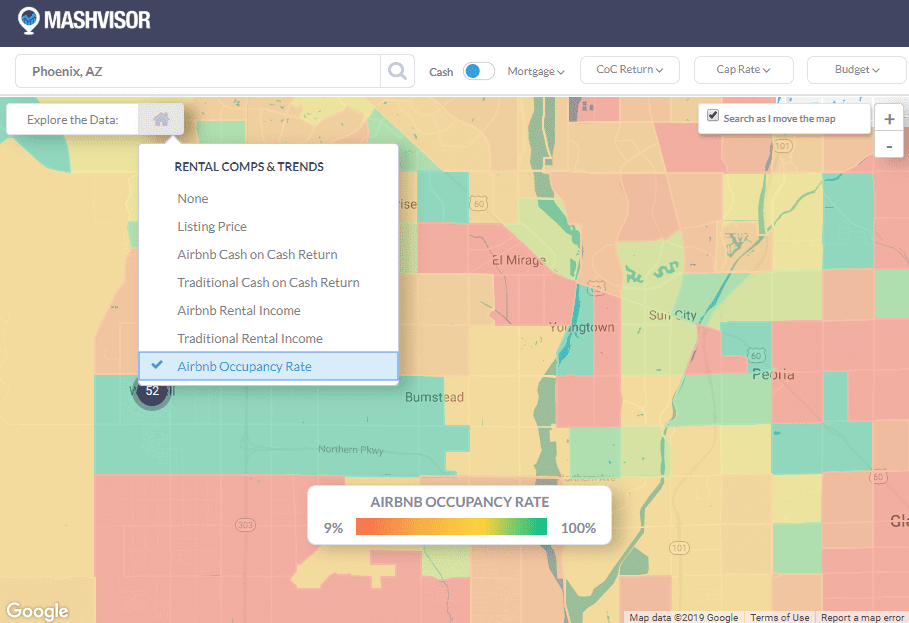The image size is (909, 623).
Task: Uncheck Search as I move the map
Action: click(x=713, y=116)
